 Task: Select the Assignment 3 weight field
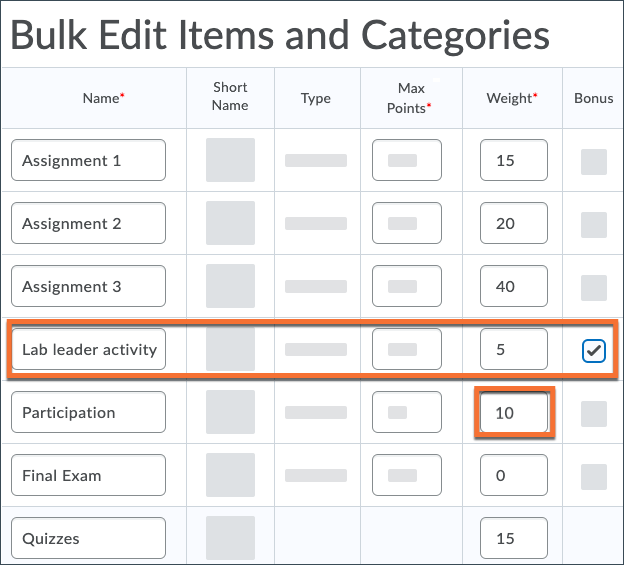513,287
